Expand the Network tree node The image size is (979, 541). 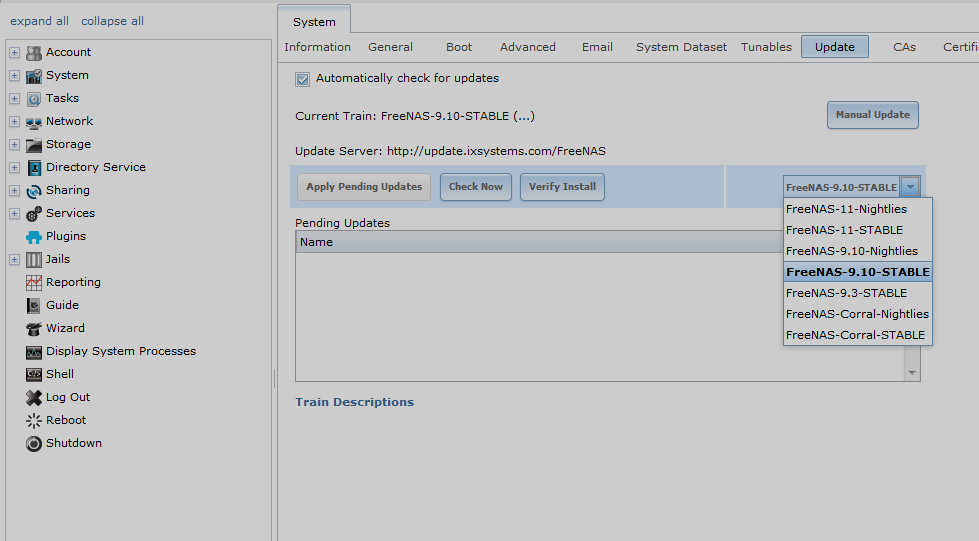14,122
